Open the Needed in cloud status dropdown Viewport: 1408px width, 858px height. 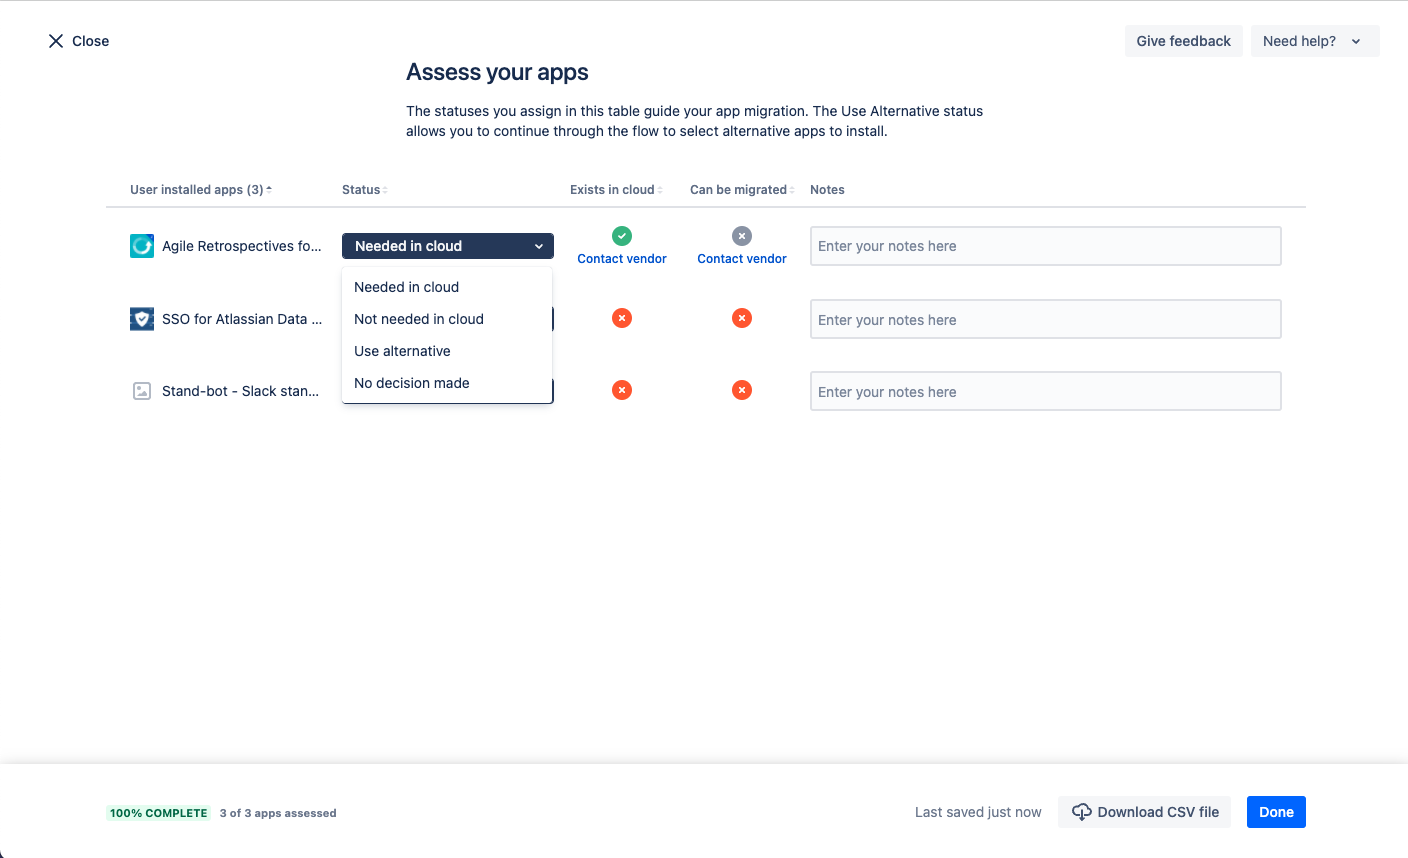coord(448,246)
